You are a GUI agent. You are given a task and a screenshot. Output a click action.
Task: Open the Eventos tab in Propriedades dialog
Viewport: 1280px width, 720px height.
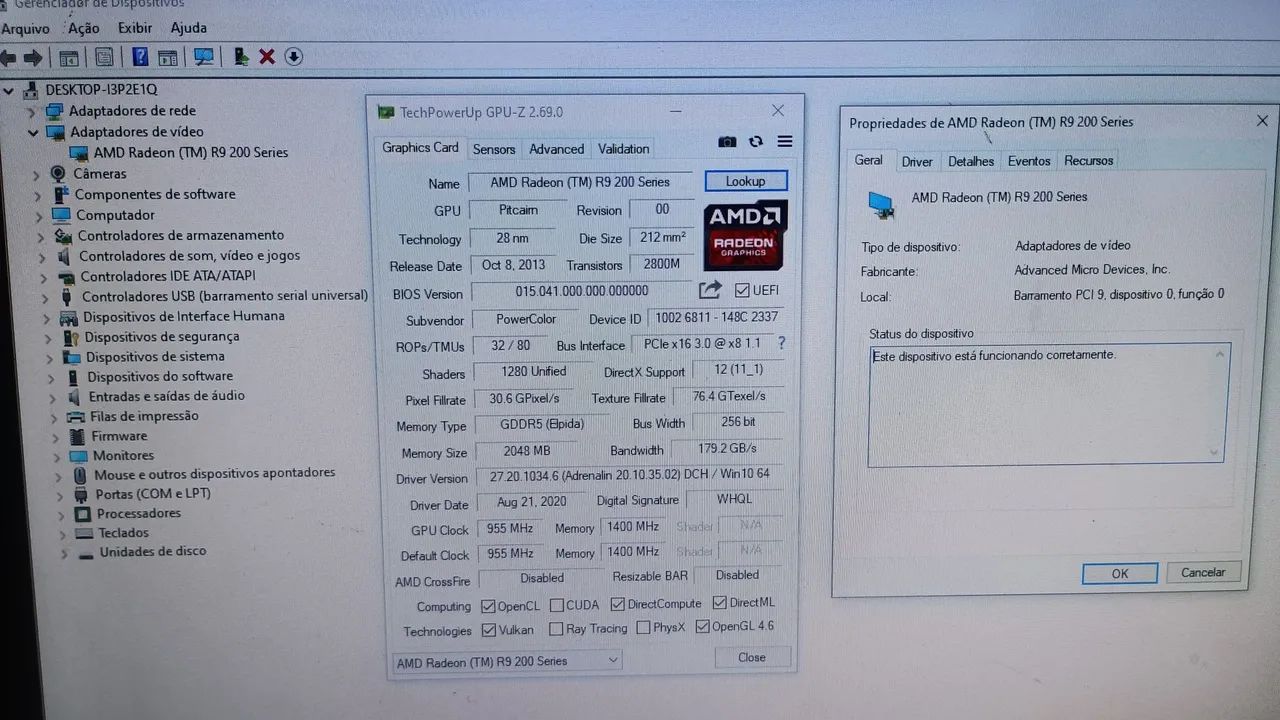coord(1029,161)
